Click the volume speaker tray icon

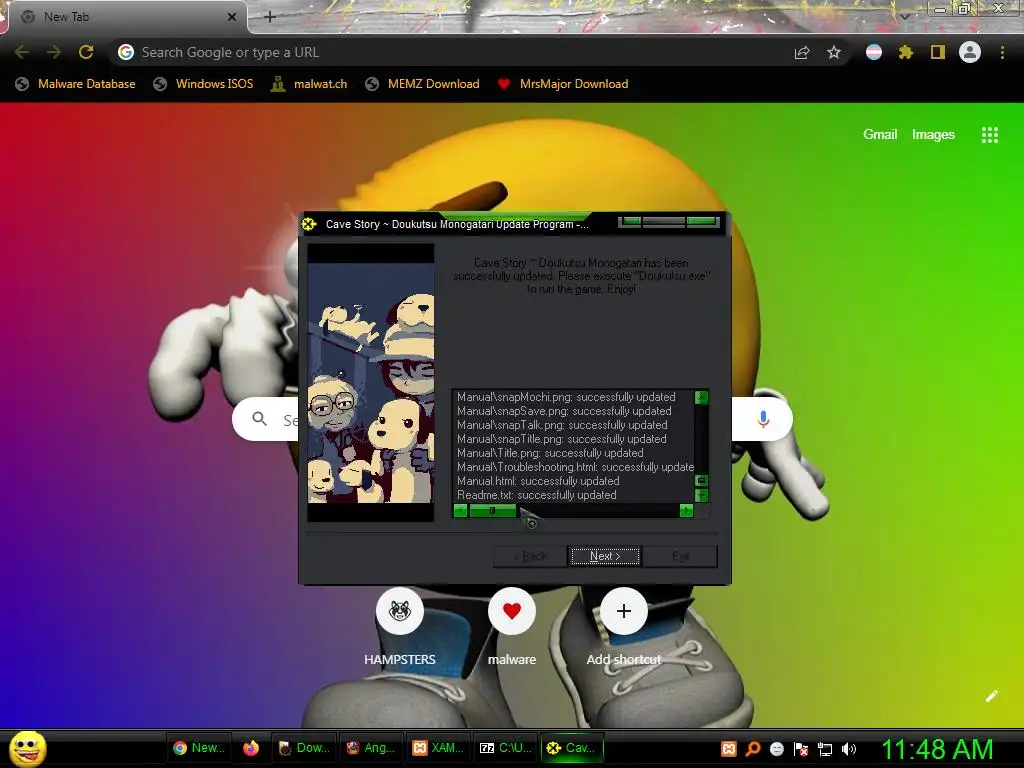tap(849, 749)
